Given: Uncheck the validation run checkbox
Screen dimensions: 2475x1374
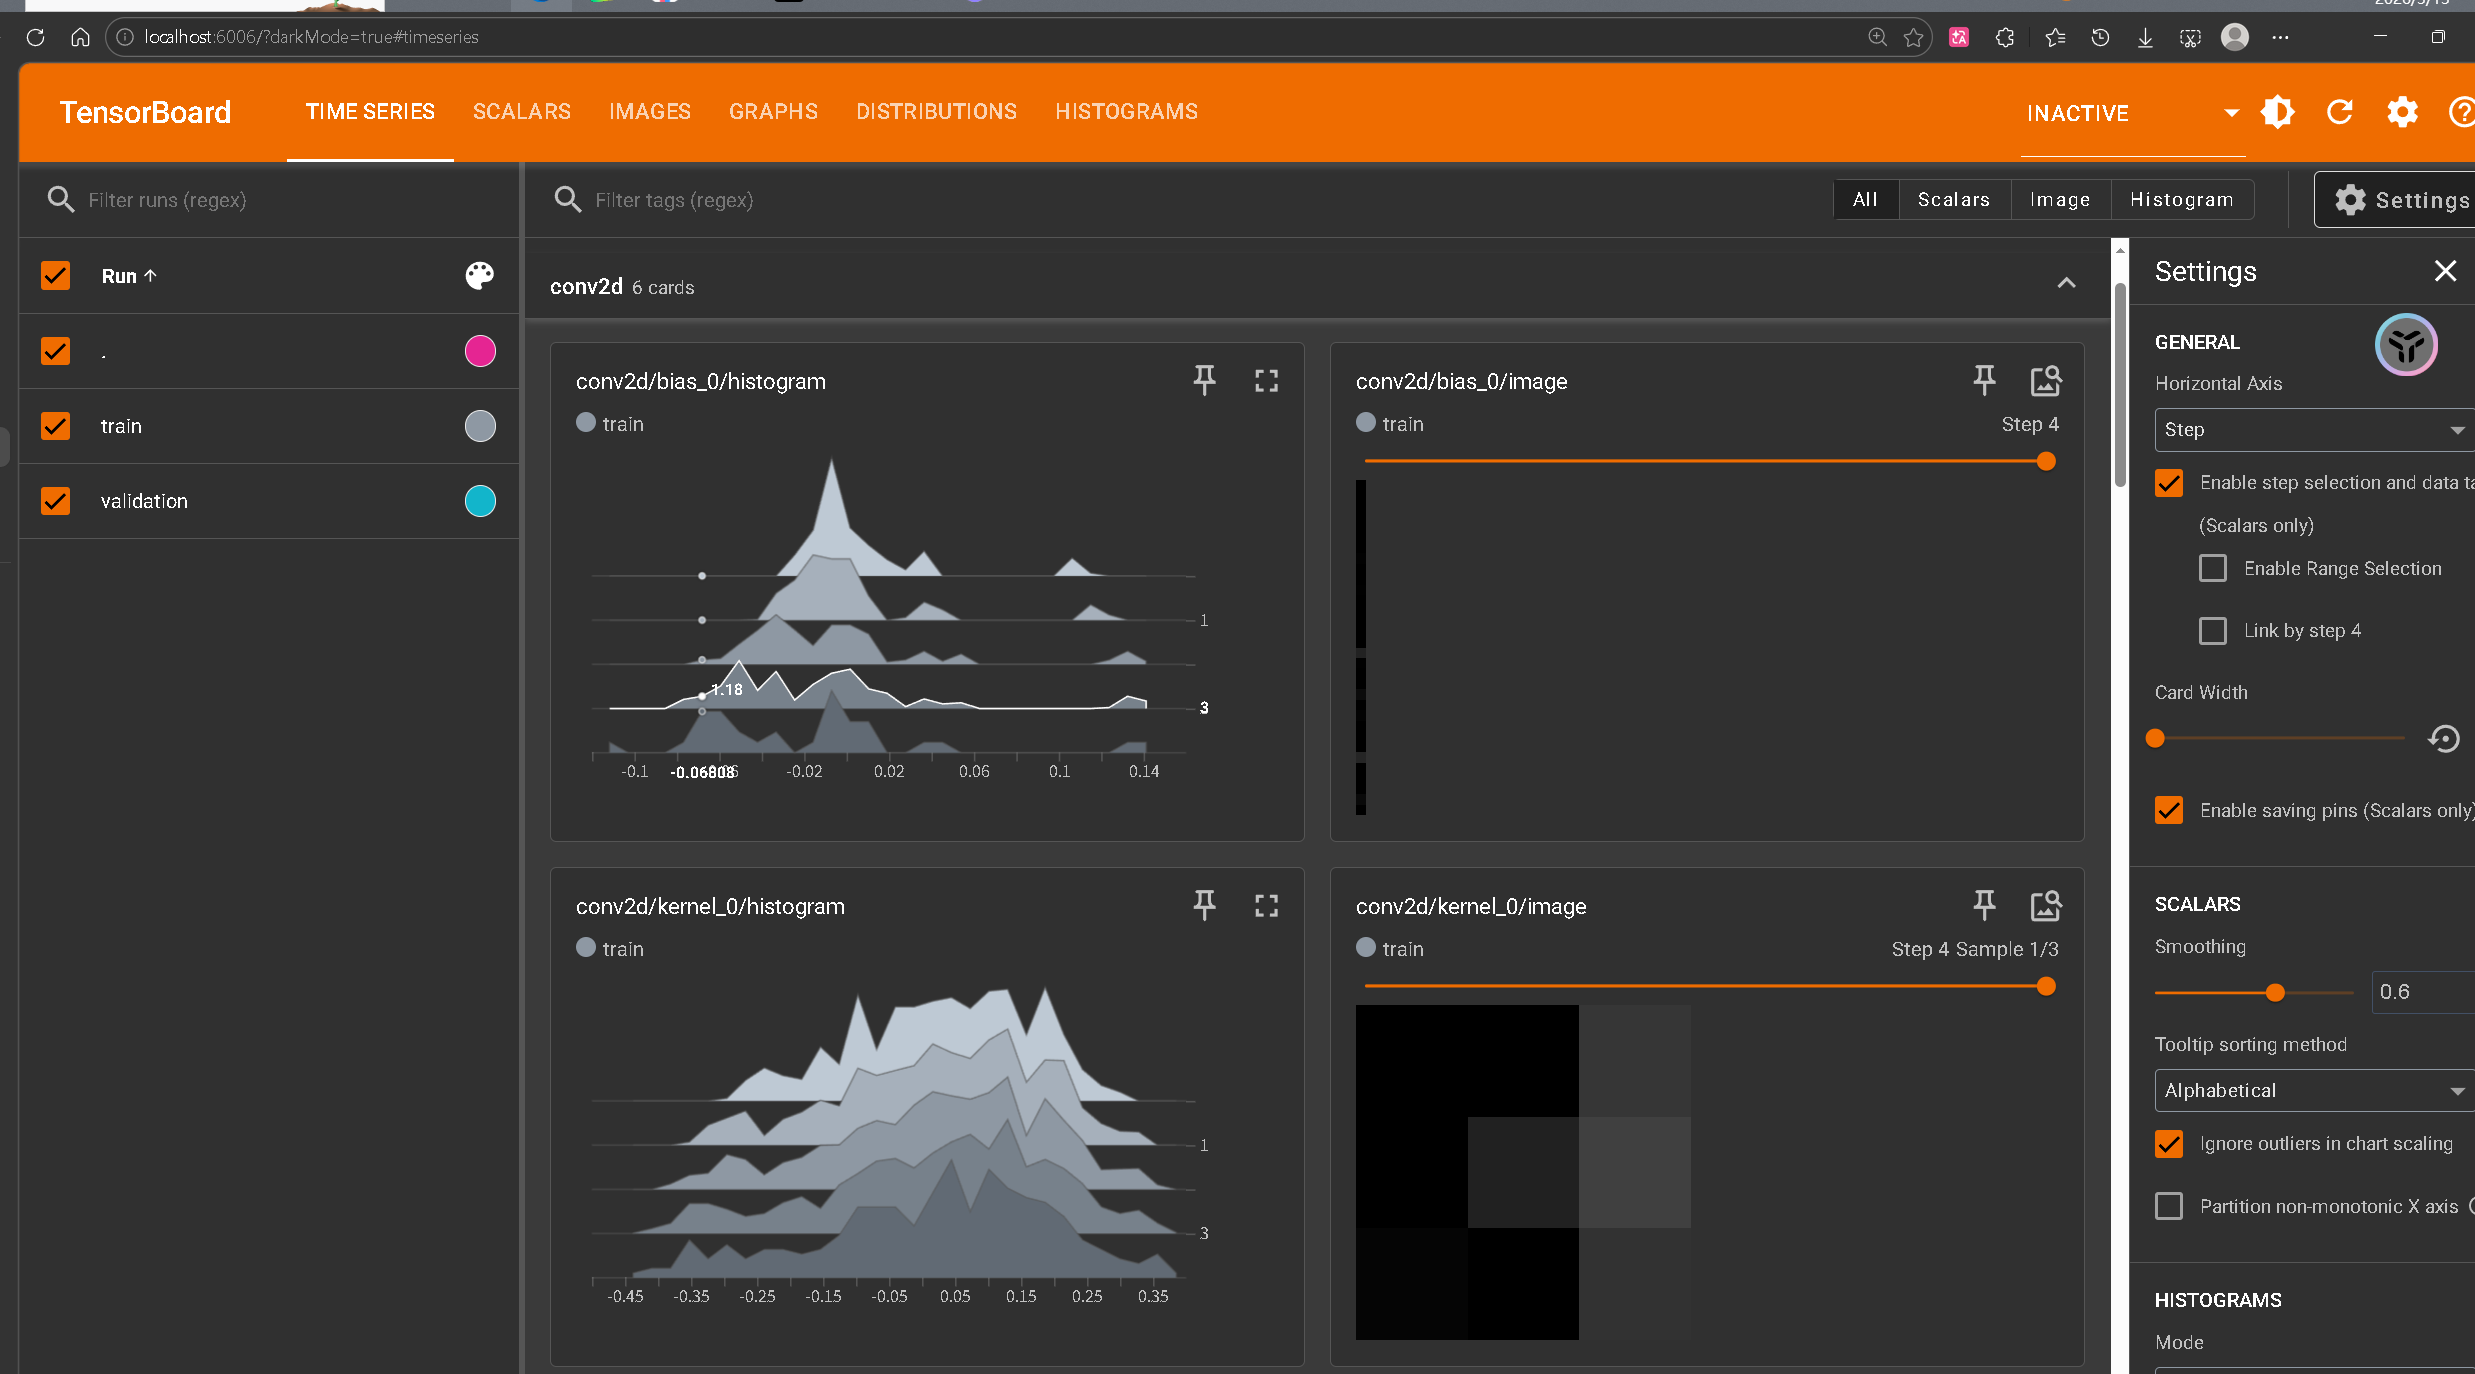Looking at the screenshot, I should coord(56,501).
